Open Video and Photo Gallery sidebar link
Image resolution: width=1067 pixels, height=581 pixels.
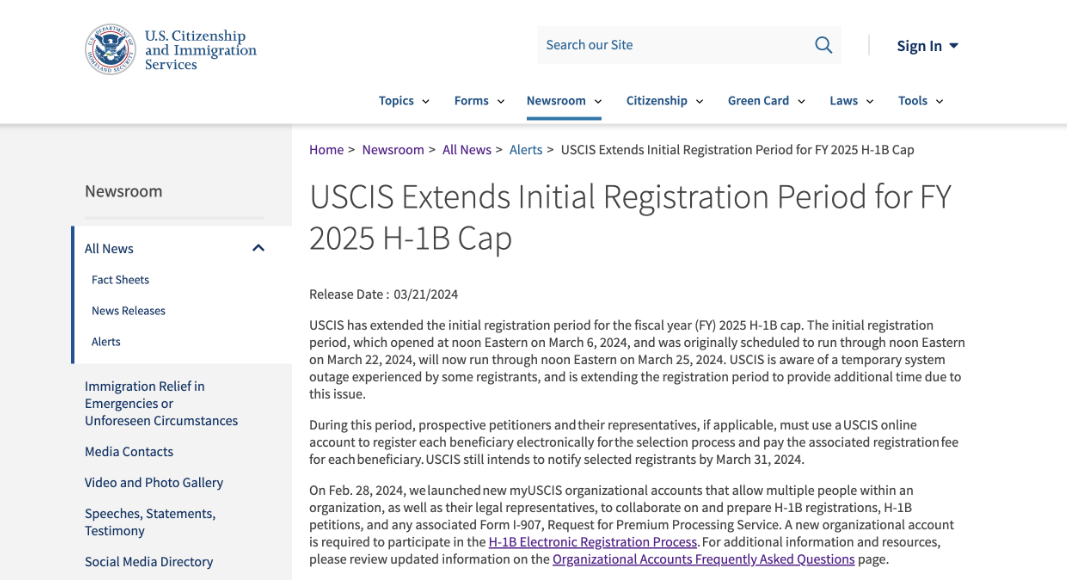(154, 482)
